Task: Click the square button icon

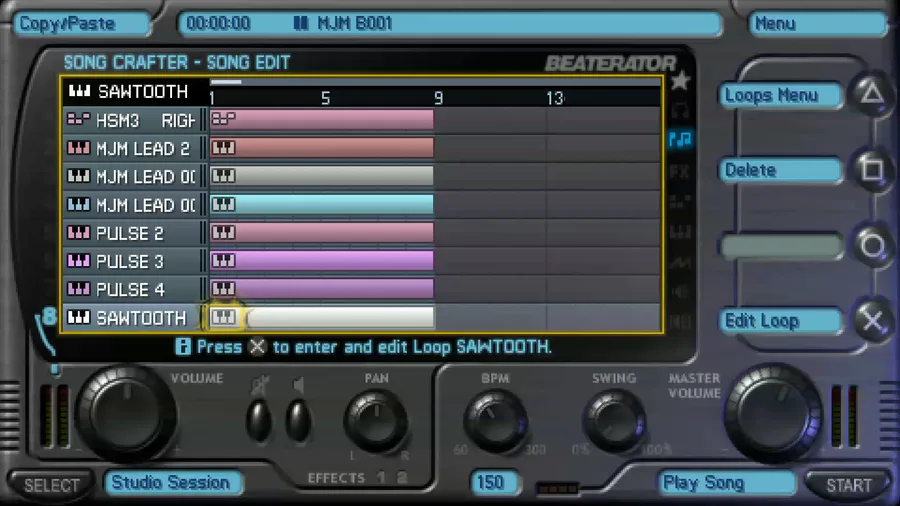Action: (872, 169)
